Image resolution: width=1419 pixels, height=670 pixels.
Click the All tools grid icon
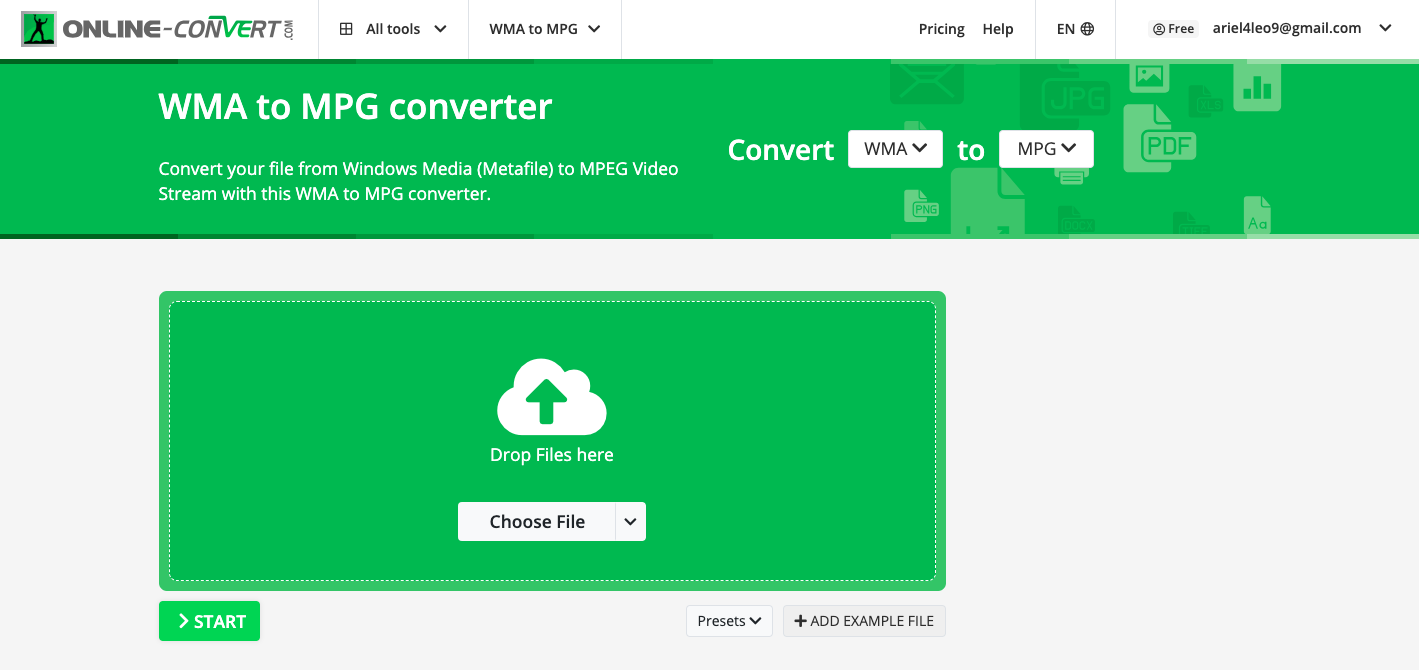click(x=346, y=29)
